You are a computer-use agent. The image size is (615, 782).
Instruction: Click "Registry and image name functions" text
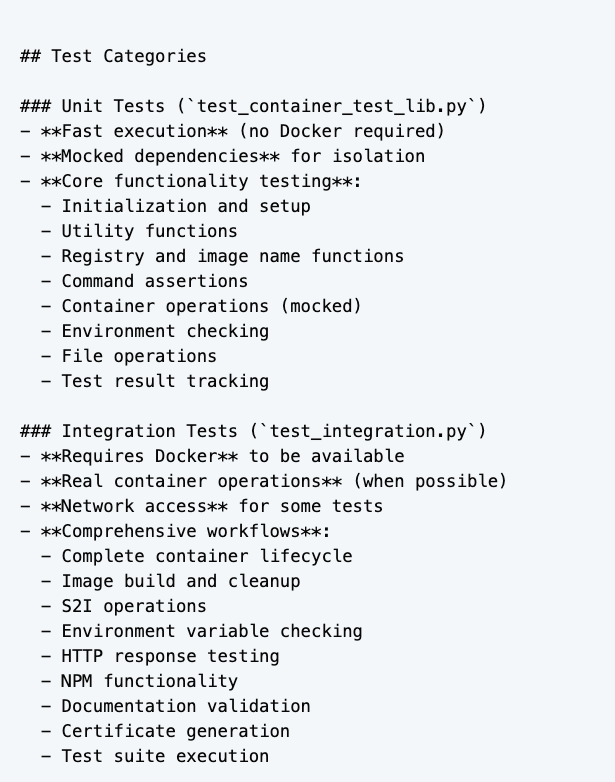pos(233,256)
